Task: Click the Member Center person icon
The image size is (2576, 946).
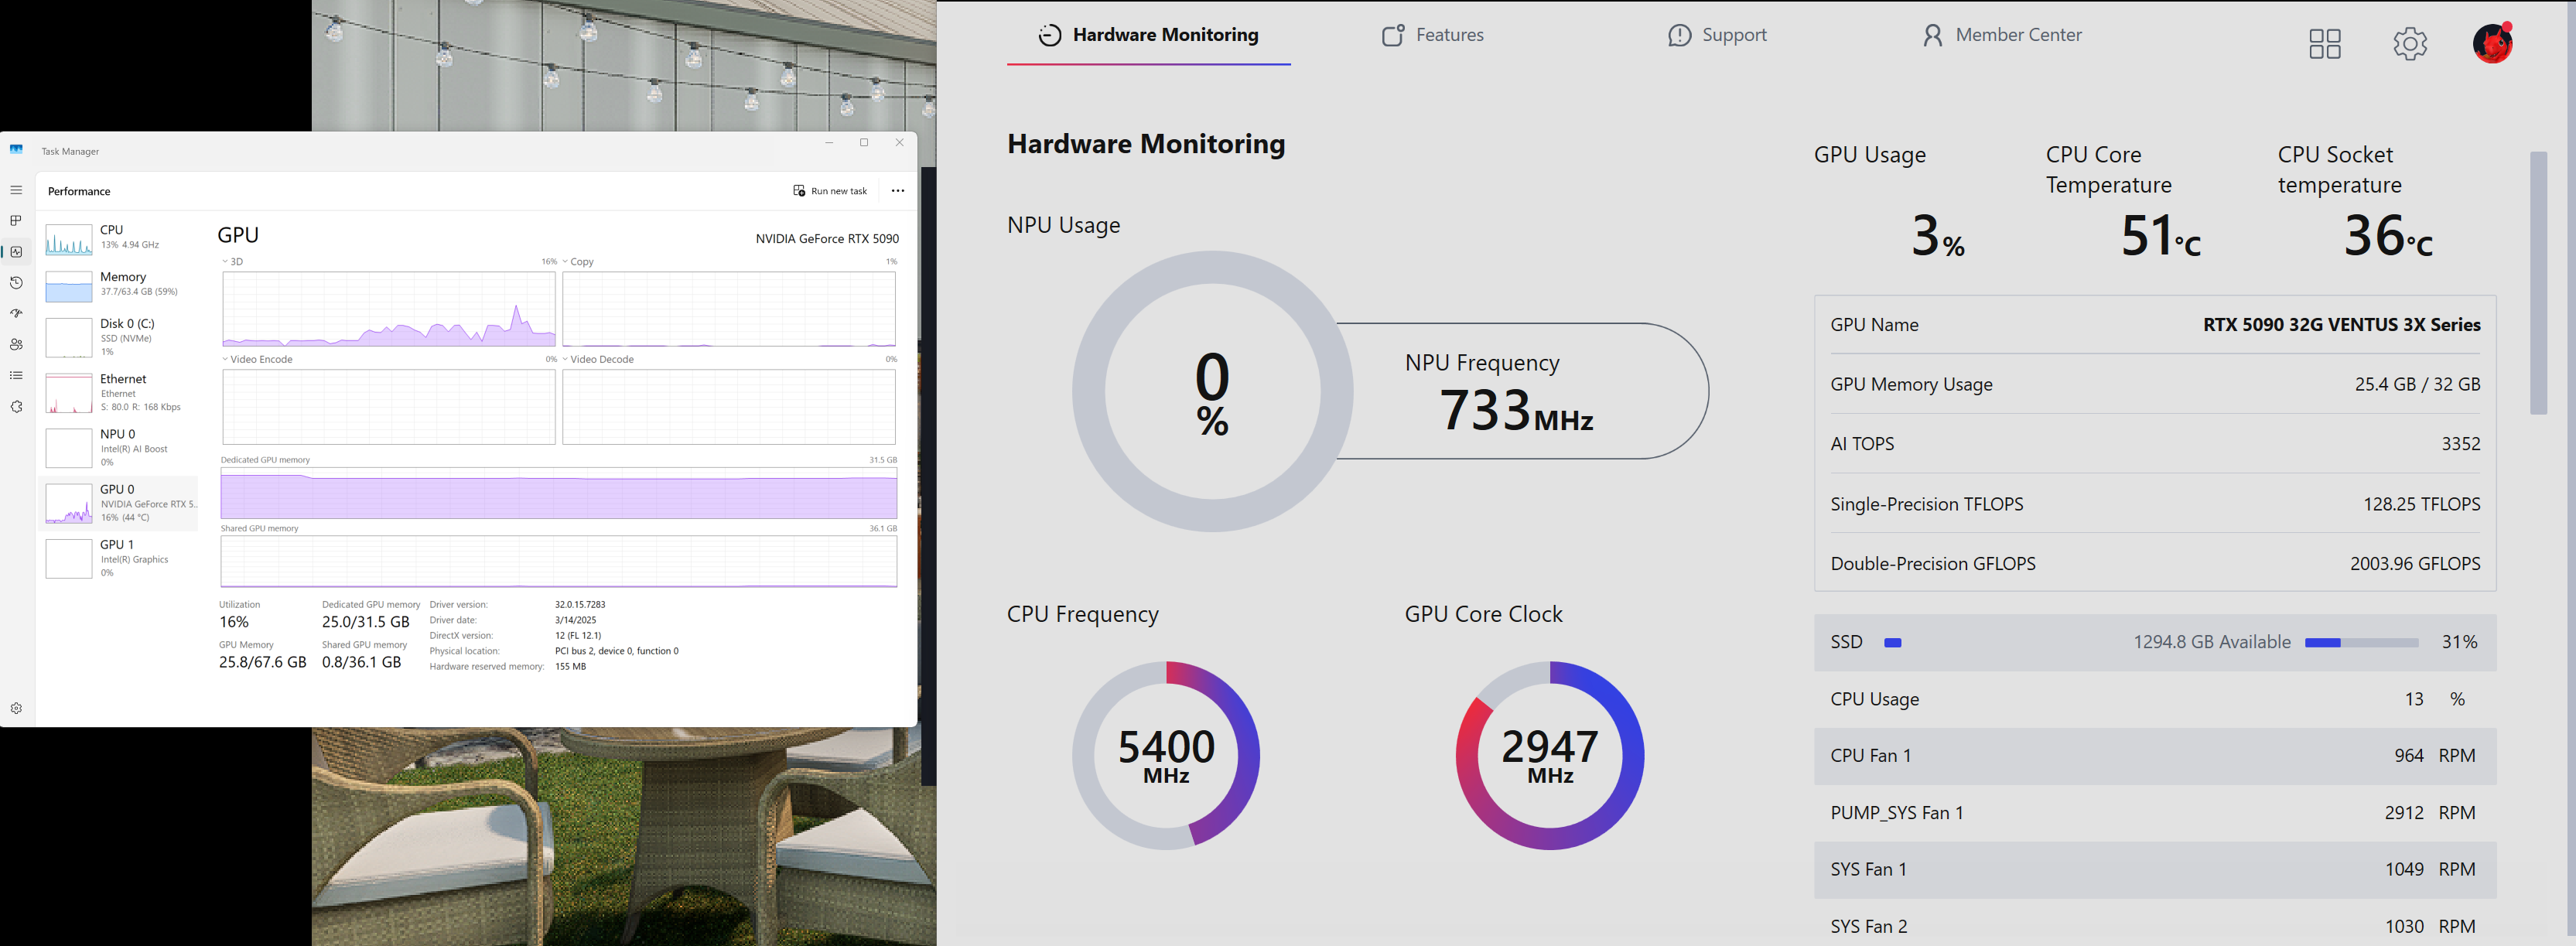Action: (1932, 36)
